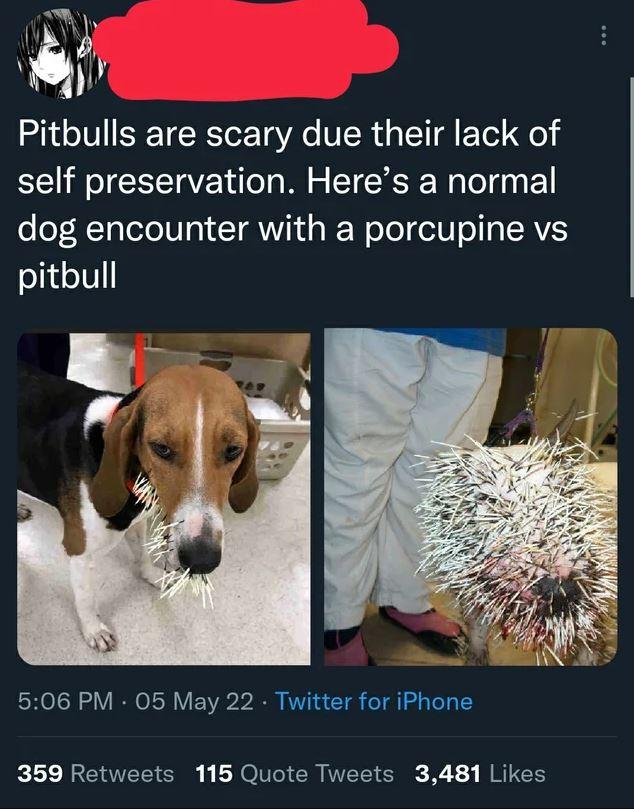Click the word "normal" in the tweet

(x=502, y=182)
